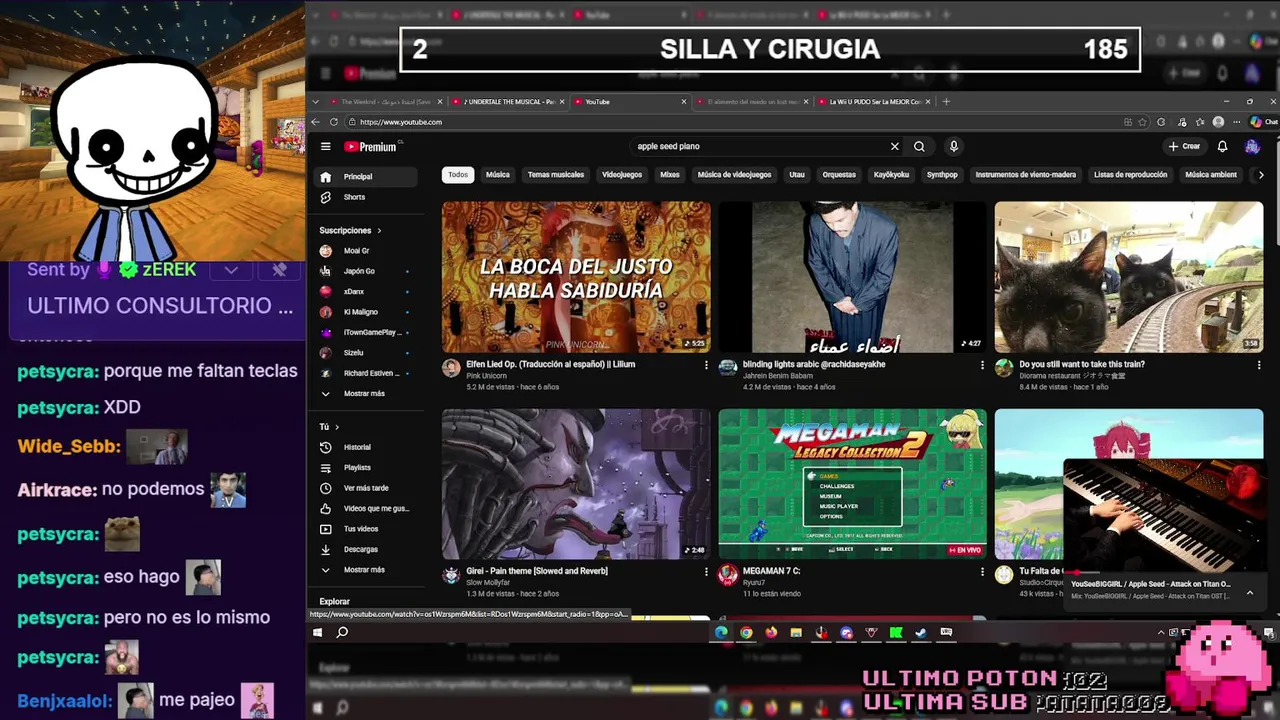Show hidden system tray icons chevron
Viewport: 1280px width, 720px height.
pyautogui.click(x=1161, y=632)
